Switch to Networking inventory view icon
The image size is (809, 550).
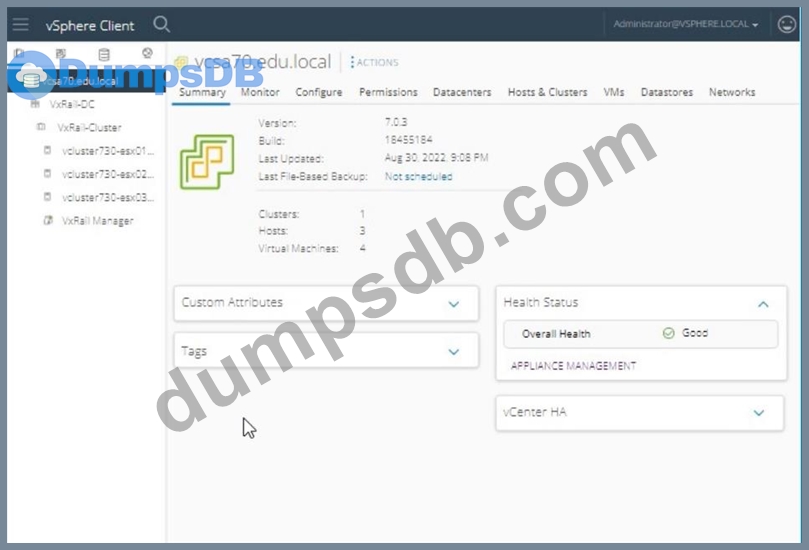click(147, 53)
